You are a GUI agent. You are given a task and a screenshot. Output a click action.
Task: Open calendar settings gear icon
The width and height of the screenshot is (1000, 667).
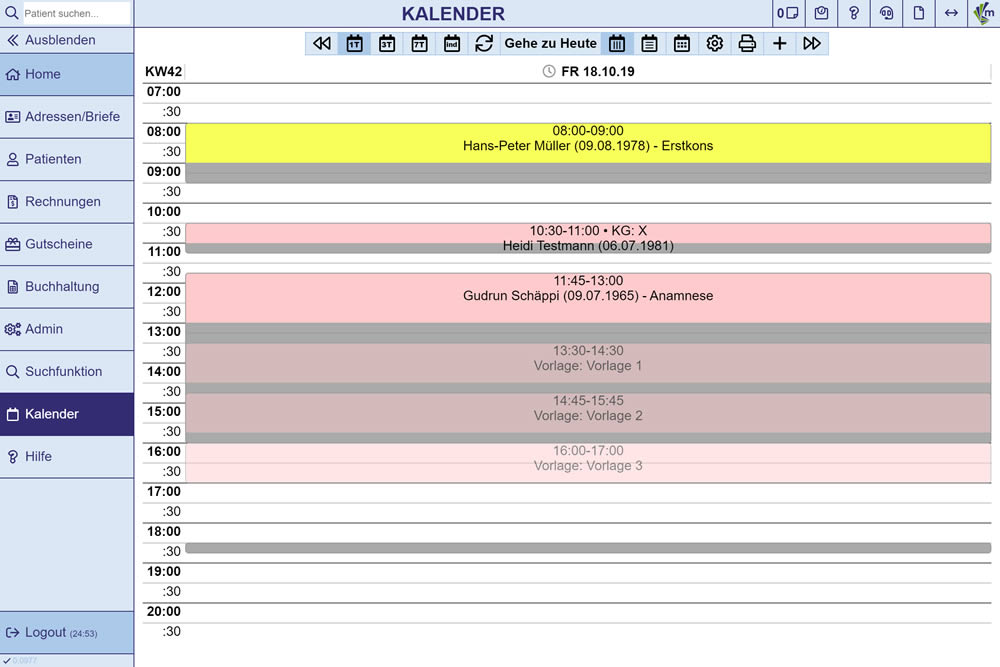714,44
